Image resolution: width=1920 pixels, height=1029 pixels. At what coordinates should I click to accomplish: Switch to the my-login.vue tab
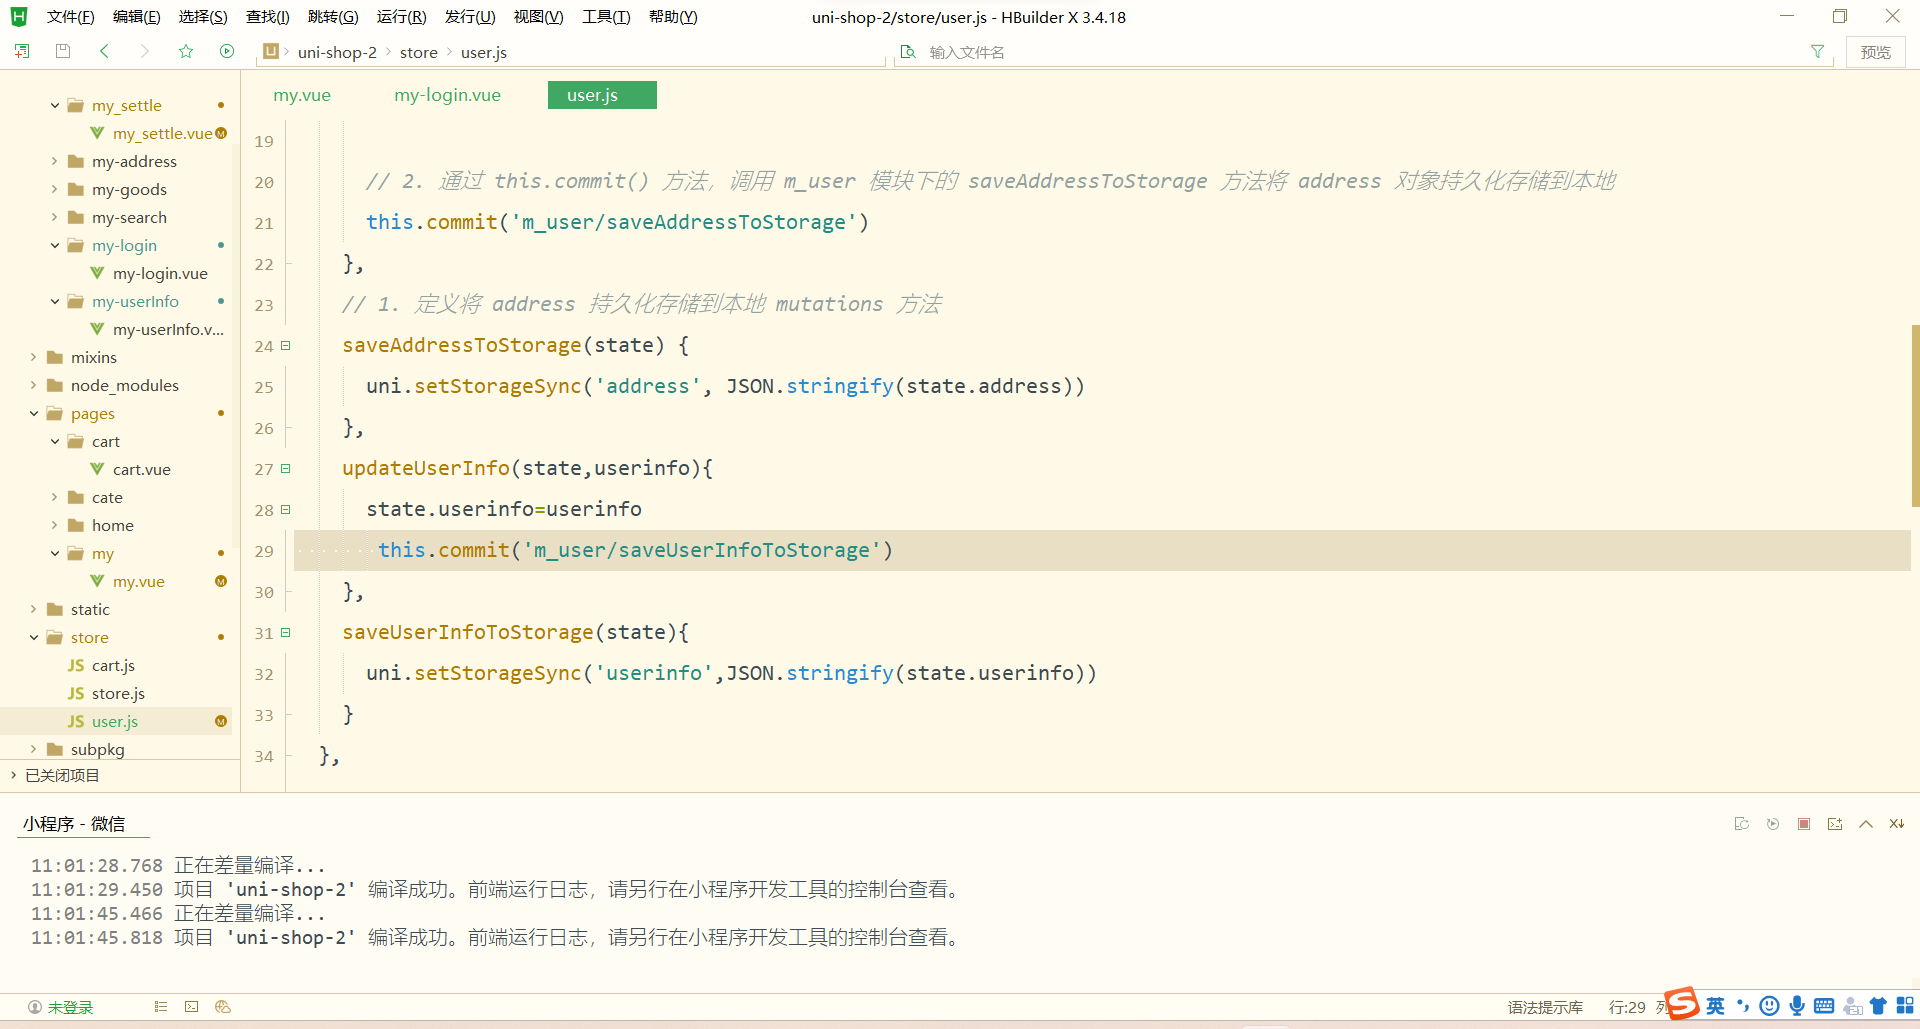point(447,95)
